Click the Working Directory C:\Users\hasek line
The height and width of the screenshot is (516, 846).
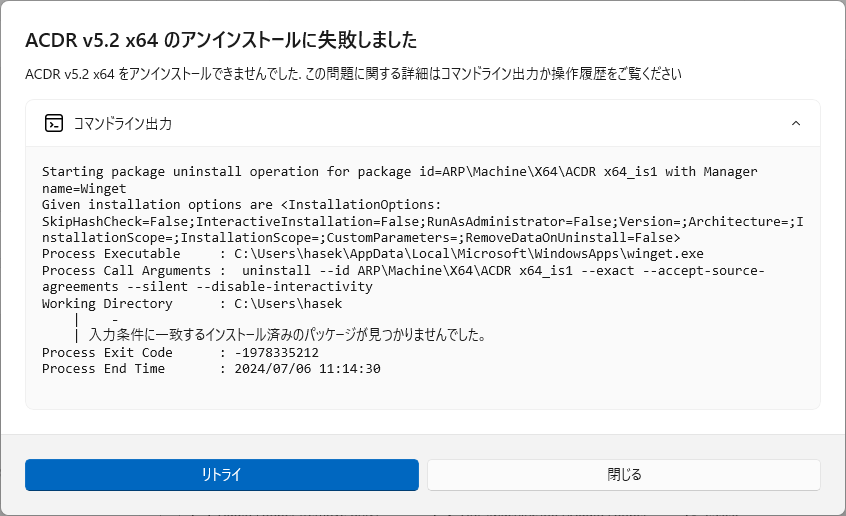click(x=192, y=303)
